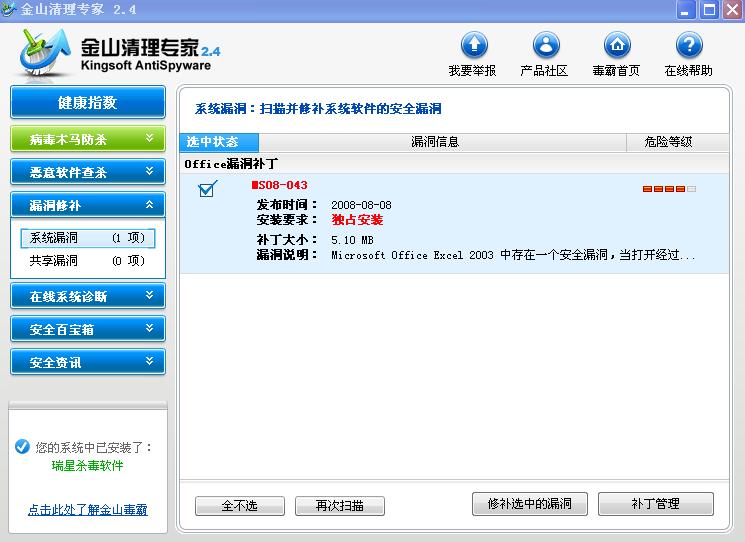Collapse the 漏洞修补 section chevron
Image resolution: width=745 pixels, height=542 pixels.
point(150,204)
